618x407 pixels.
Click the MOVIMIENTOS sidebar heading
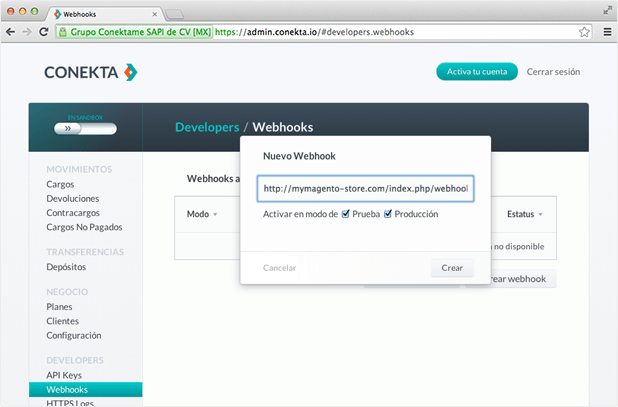pos(79,169)
